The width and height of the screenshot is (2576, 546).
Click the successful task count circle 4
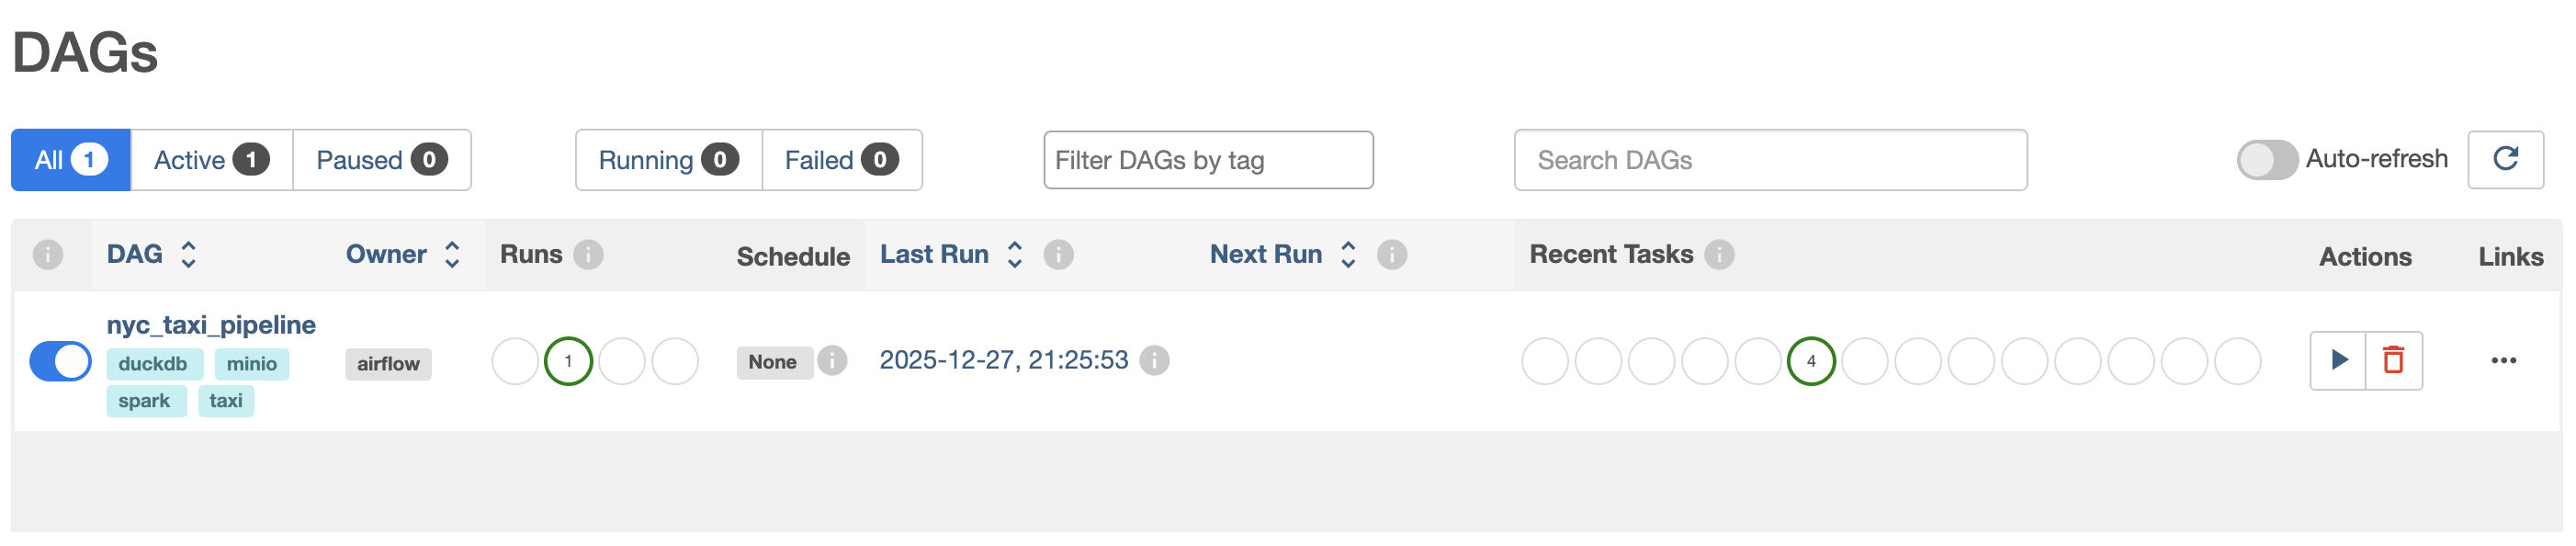1810,361
